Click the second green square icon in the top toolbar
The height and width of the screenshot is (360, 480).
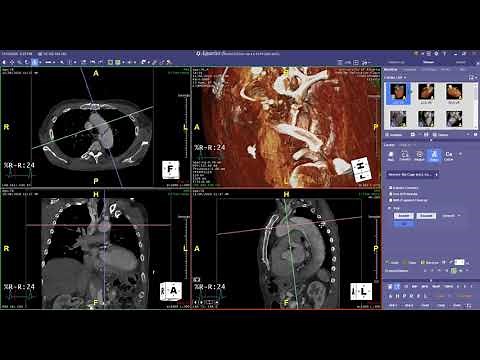point(117,62)
